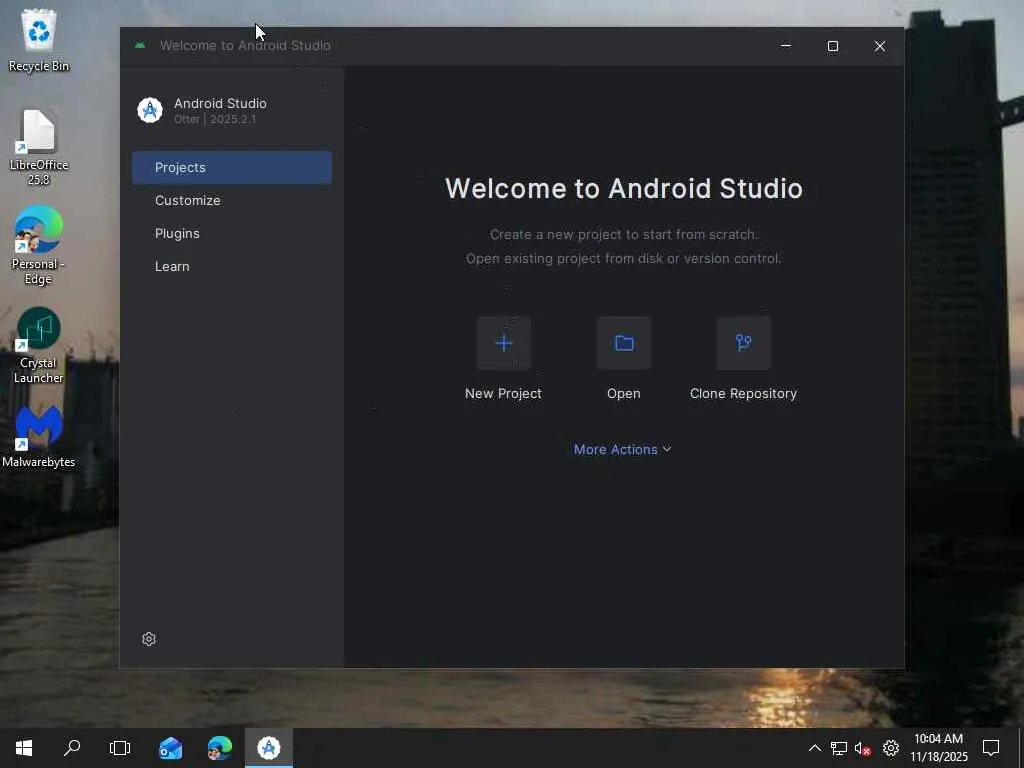Open Edge from the taskbar
Image resolution: width=1024 pixels, height=768 pixels.
(219, 748)
